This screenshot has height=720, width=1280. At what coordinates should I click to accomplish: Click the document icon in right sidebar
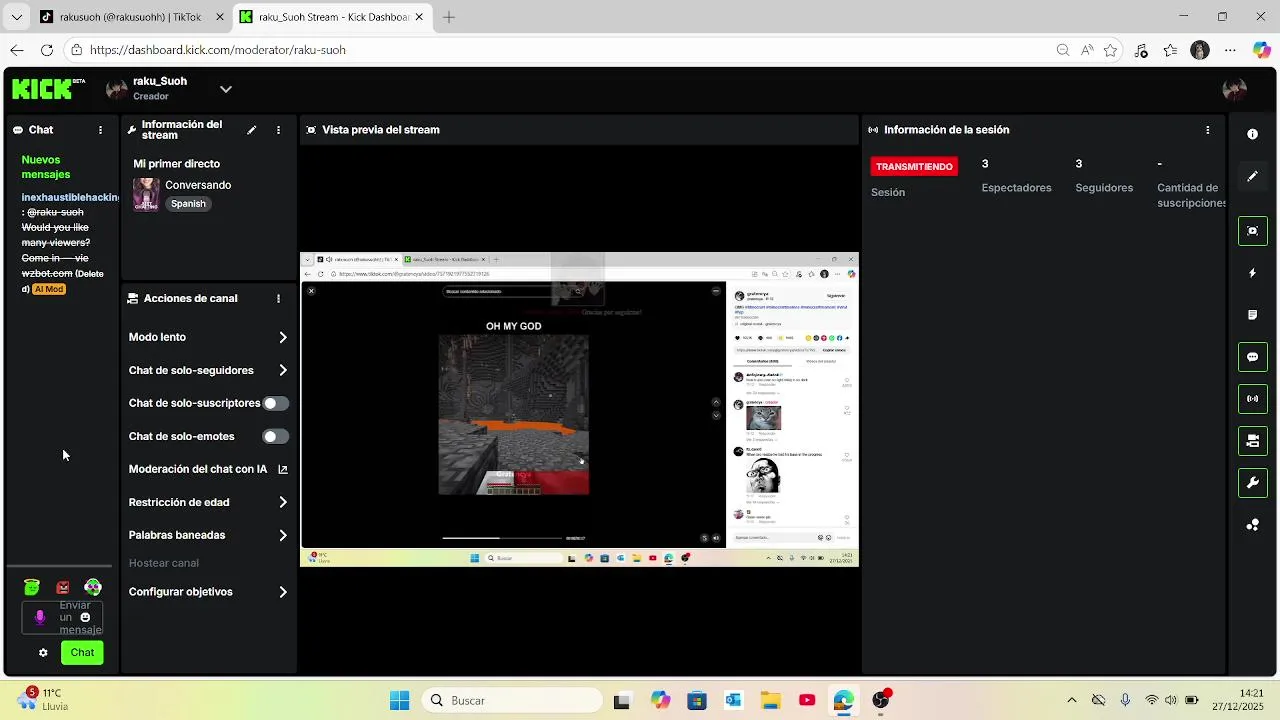pos(1253,315)
